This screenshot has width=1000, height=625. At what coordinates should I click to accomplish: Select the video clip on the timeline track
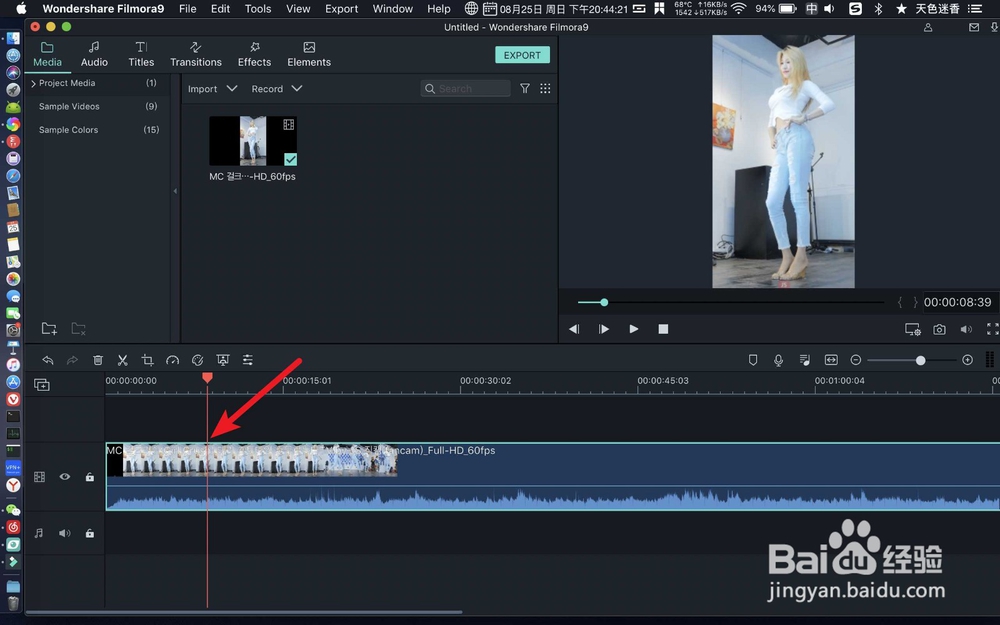[x=552, y=476]
